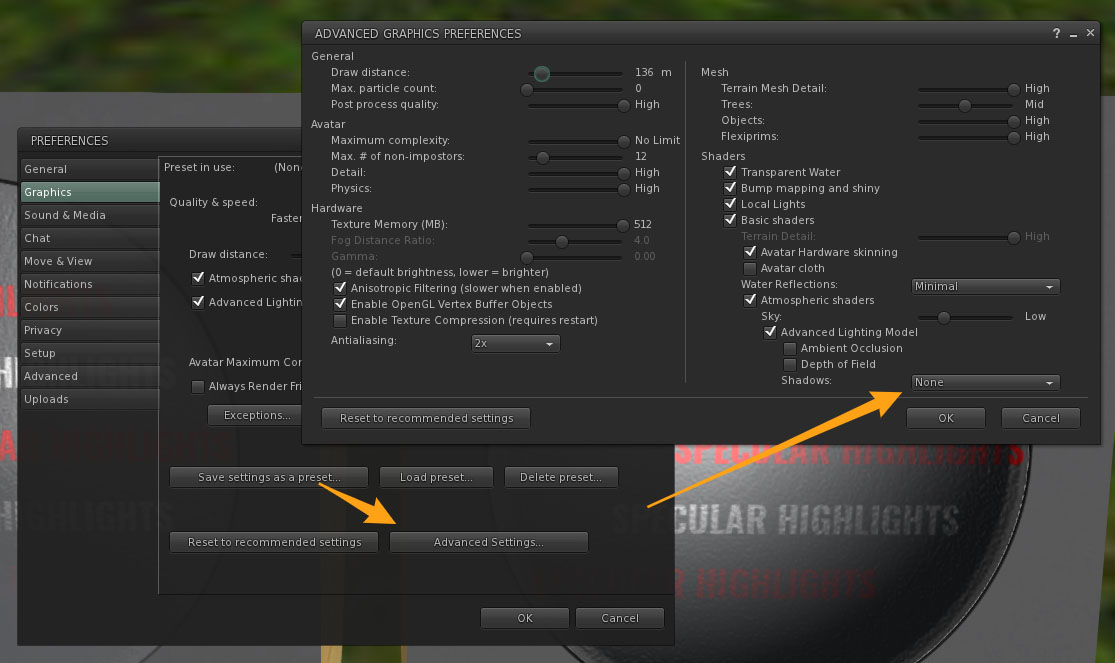1115x663 pixels.
Task: Open the Advanced preferences tab
Action: [x=90, y=376]
